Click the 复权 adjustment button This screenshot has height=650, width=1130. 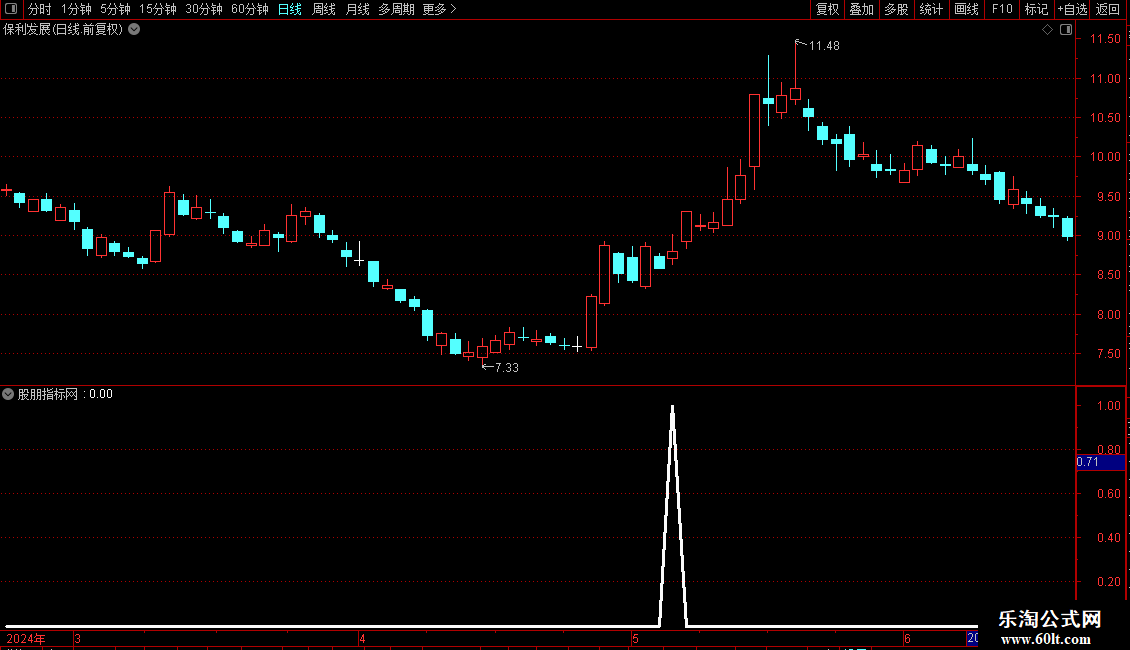point(827,9)
